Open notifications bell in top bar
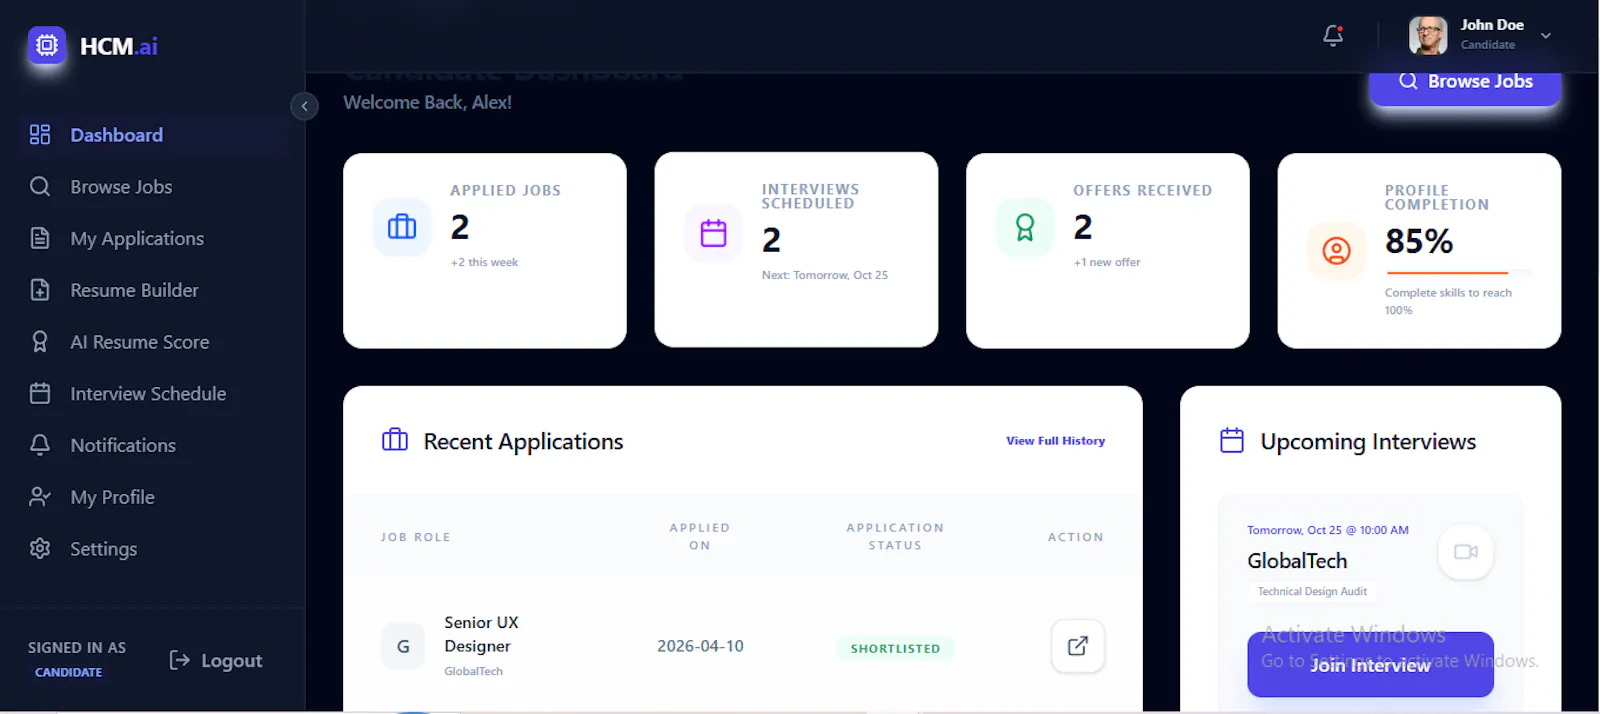 pos(1333,36)
